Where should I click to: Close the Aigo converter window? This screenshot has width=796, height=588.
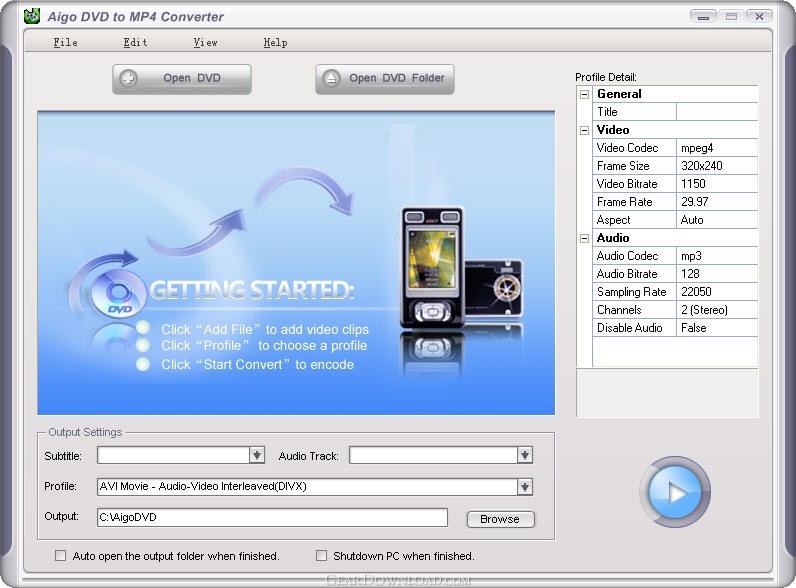coord(757,16)
